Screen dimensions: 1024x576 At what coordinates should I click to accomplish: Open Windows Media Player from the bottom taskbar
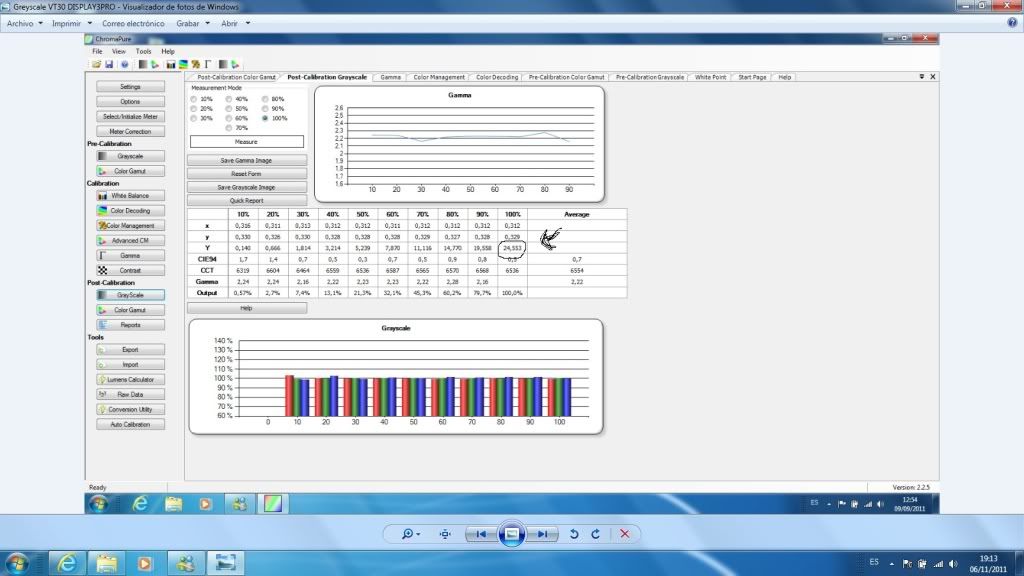[x=145, y=563]
